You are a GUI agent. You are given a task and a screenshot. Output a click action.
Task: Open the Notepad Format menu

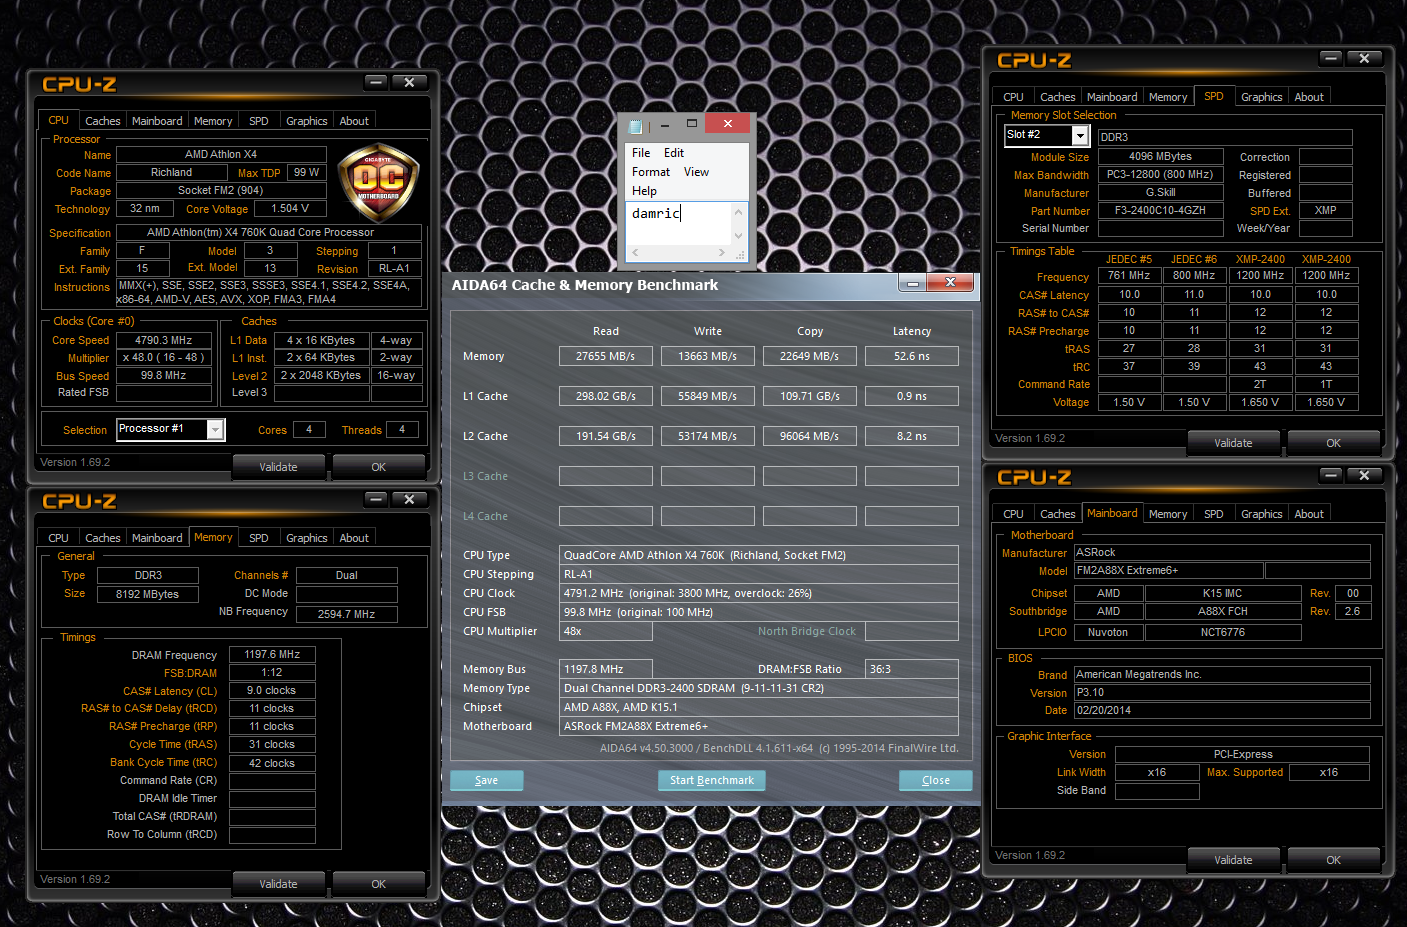click(x=651, y=172)
